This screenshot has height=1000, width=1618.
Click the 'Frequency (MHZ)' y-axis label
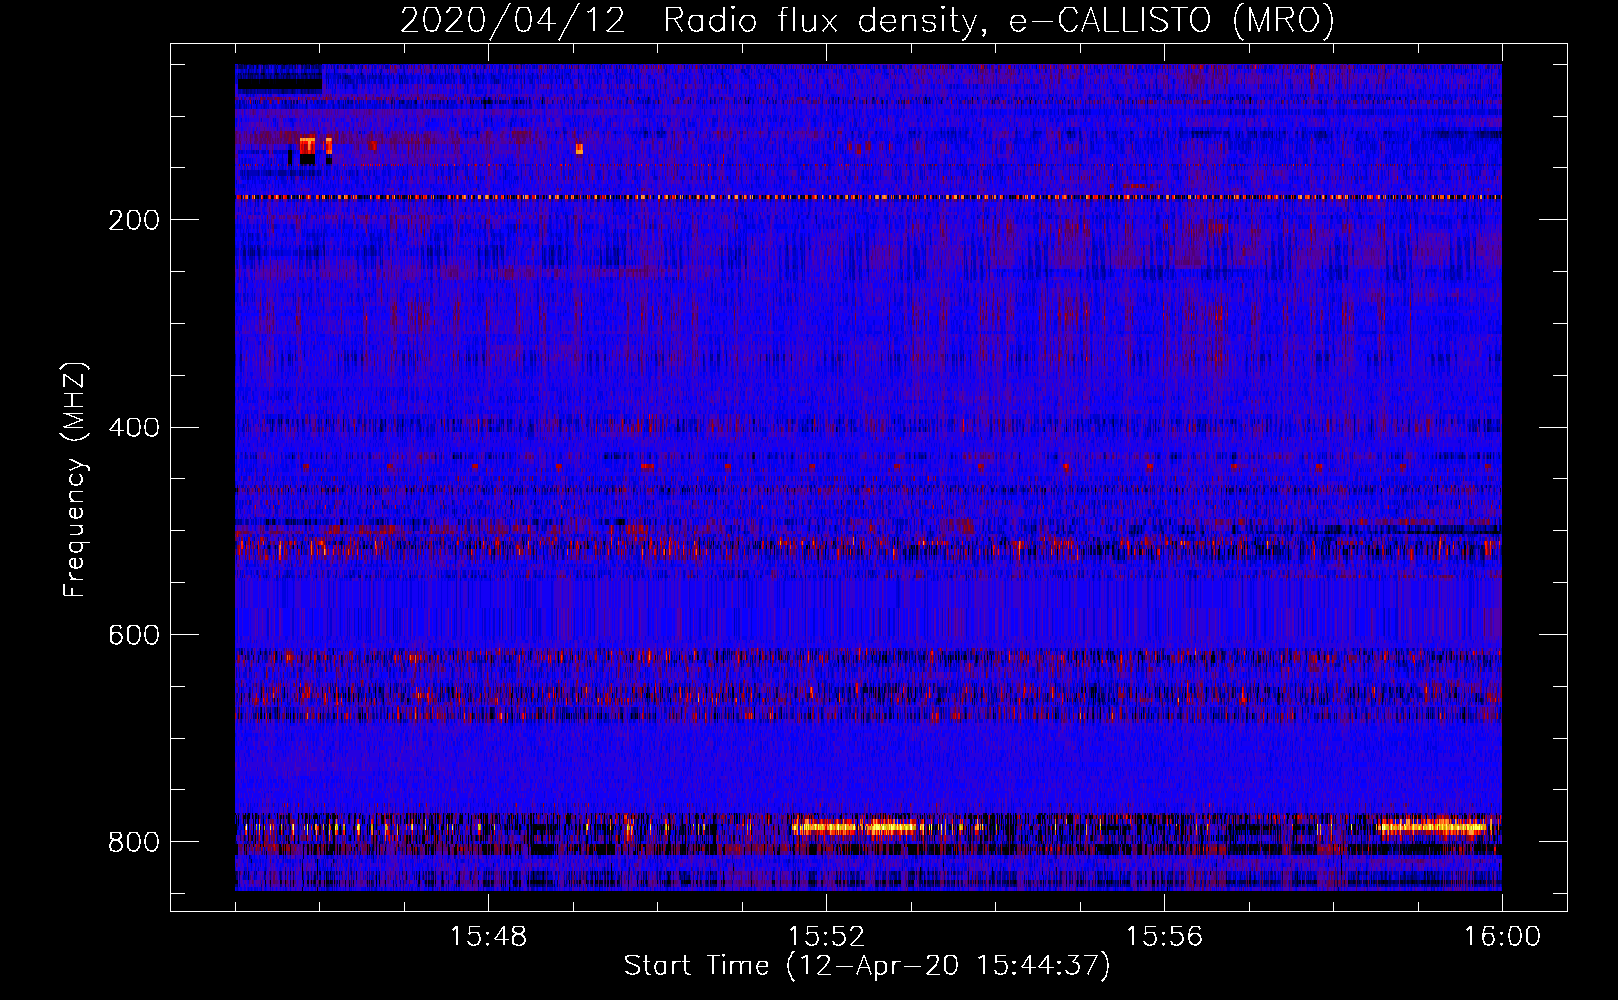pos(75,480)
